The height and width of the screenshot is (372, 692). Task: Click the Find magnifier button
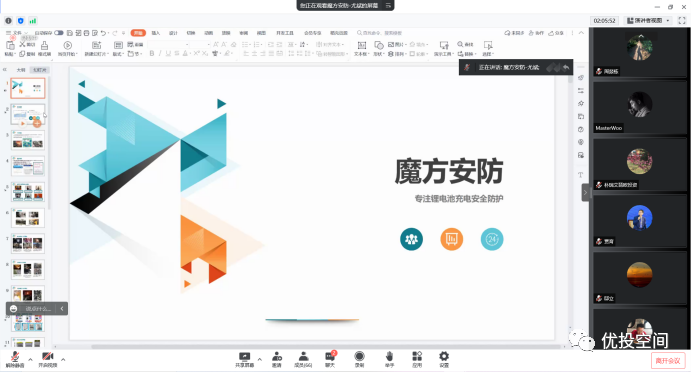(465, 45)
